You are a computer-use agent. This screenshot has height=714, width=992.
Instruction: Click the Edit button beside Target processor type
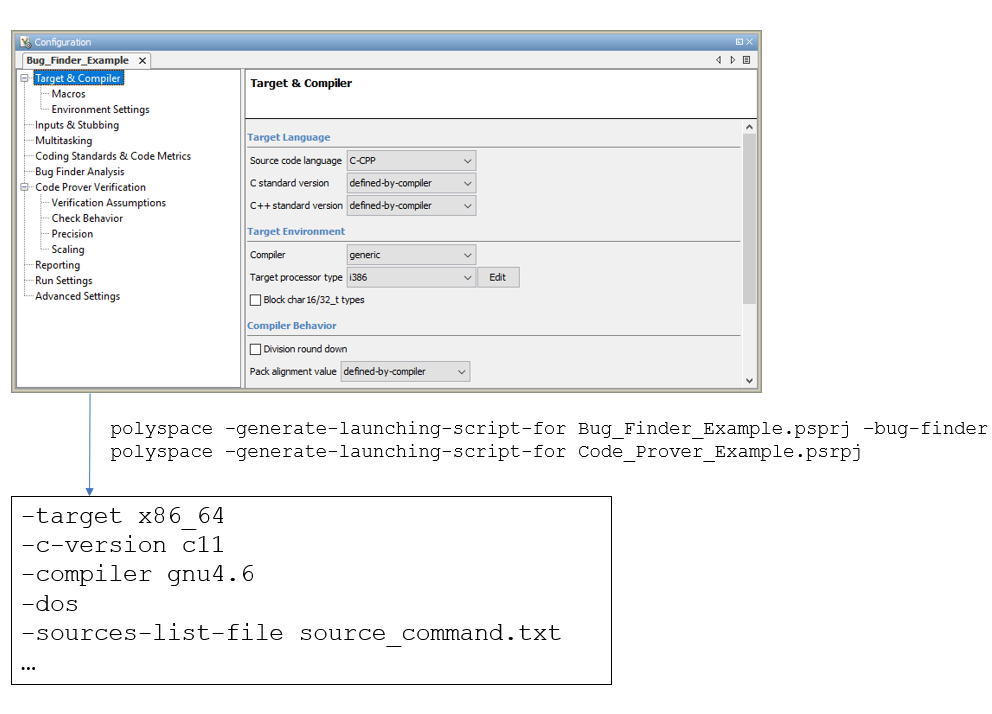pyautogui.click(x=498, y=277)
